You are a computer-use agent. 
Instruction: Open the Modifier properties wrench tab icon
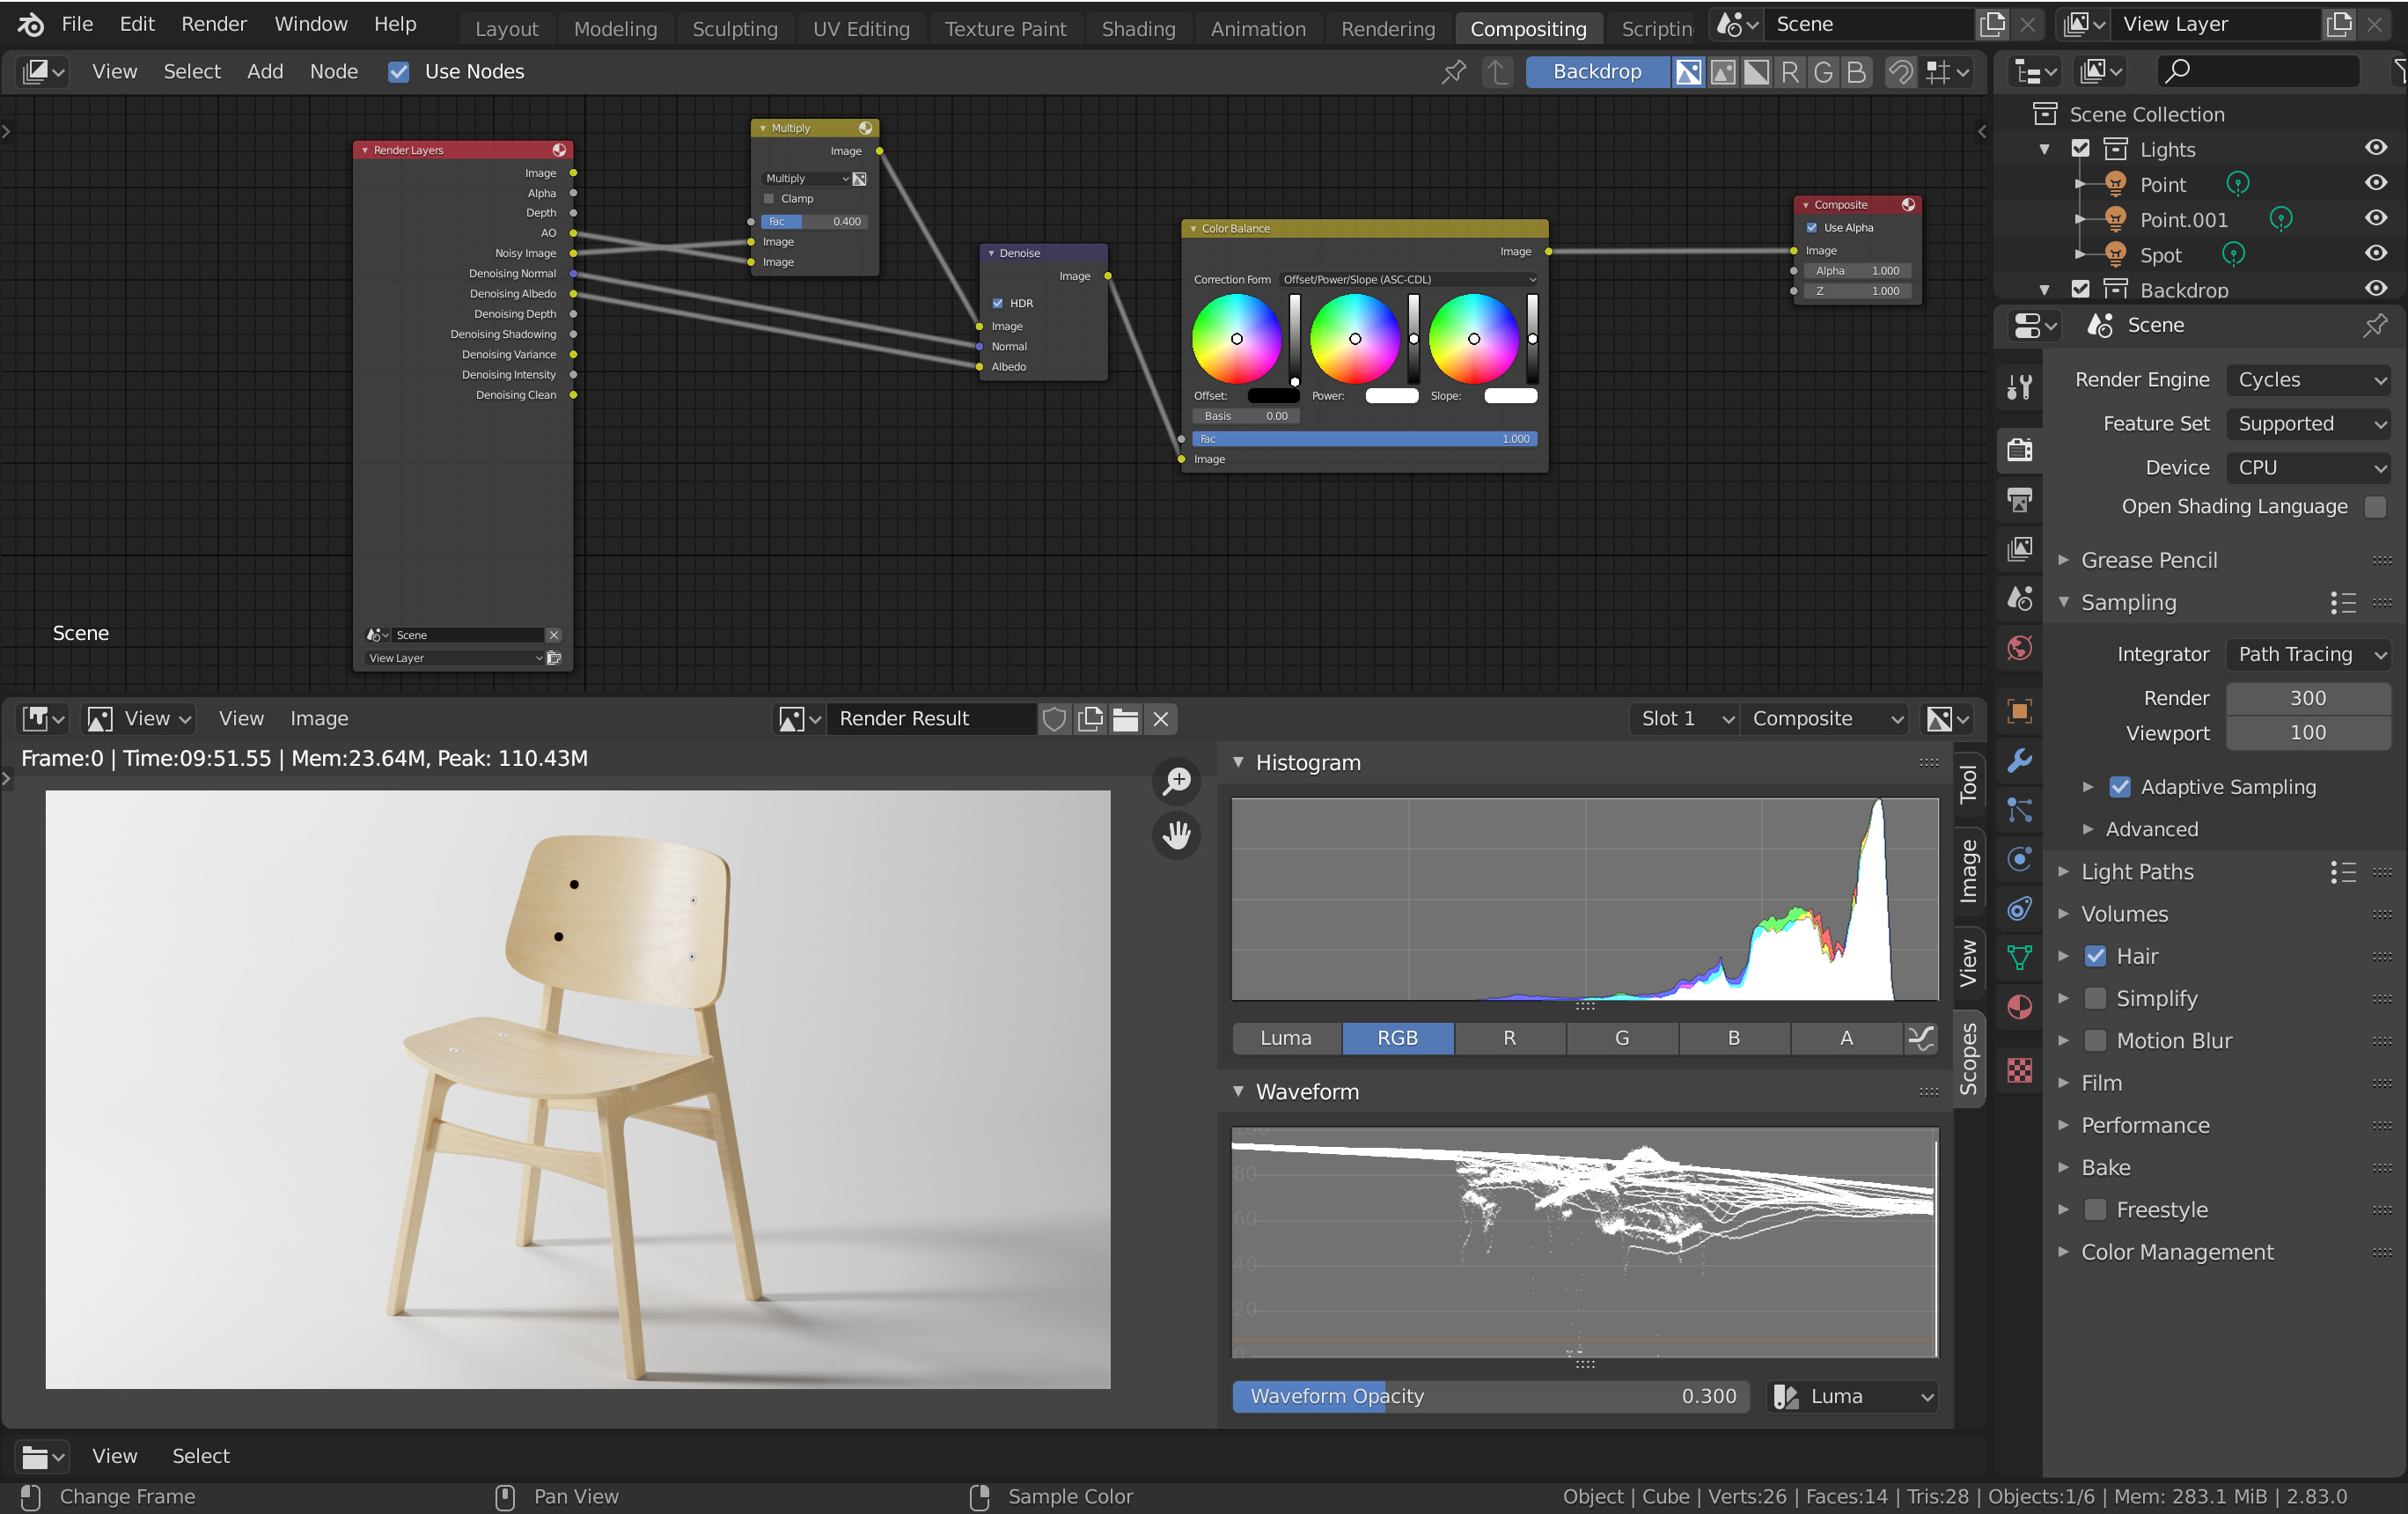coord(2019,761)
